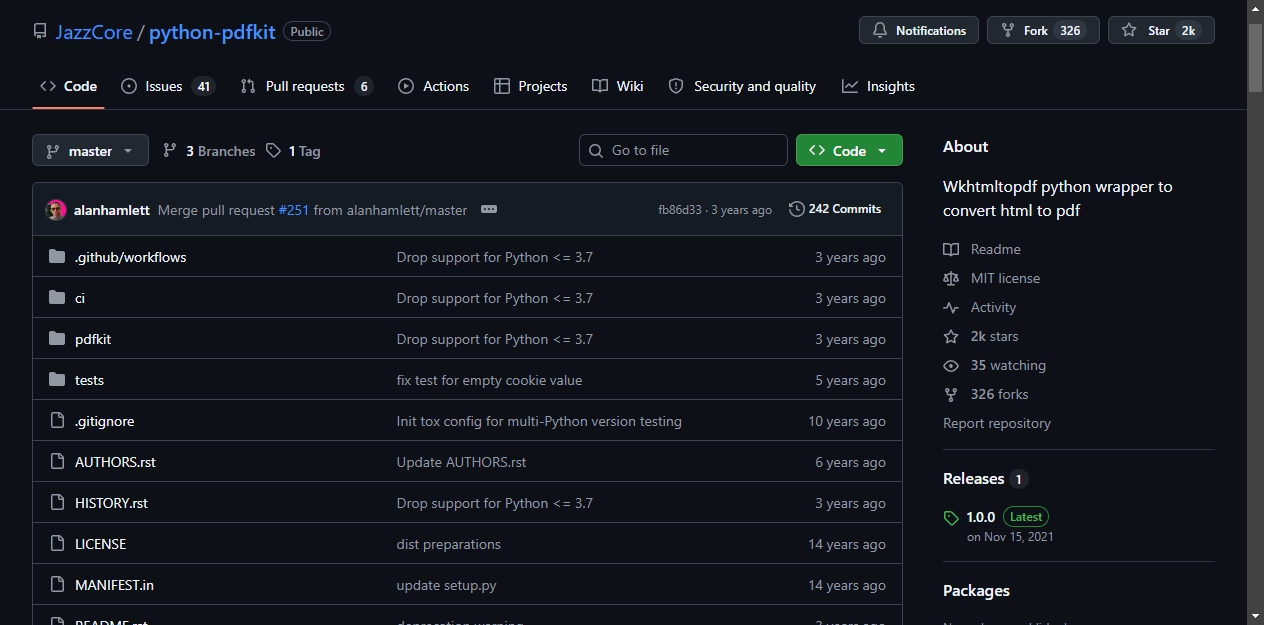Open the AUTHORS.rst file
The width and height of the screenshot is (1264, 625).
[115, 462]
